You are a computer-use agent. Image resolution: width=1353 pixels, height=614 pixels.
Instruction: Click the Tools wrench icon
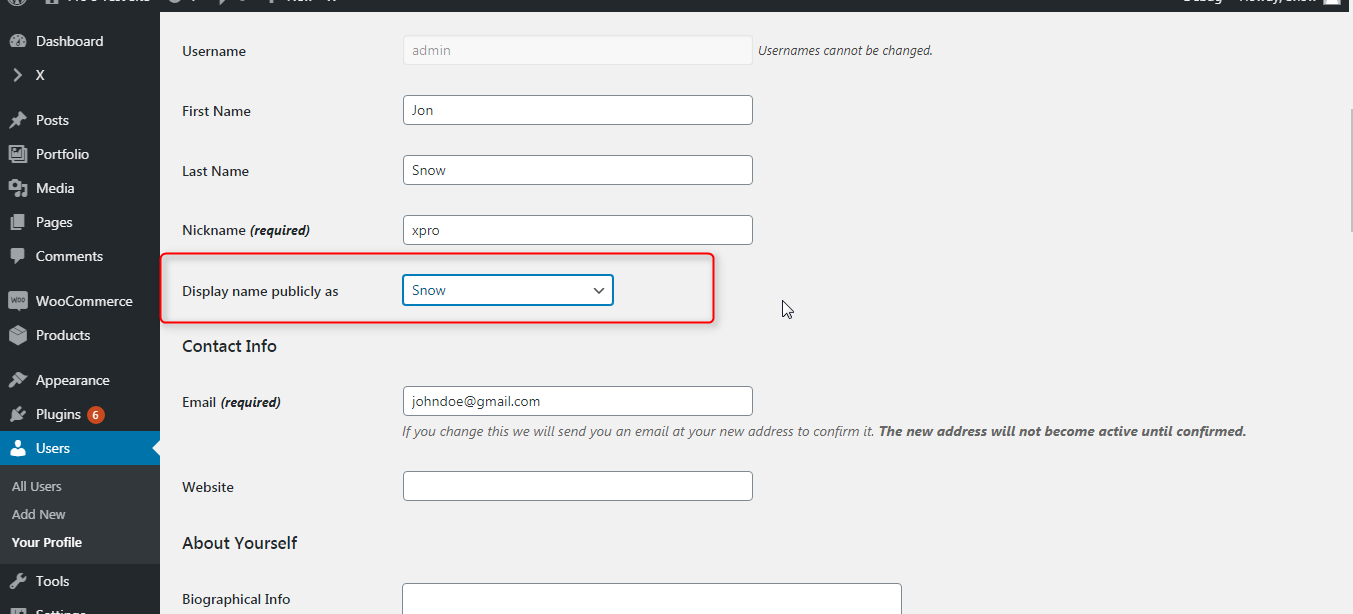17,581
